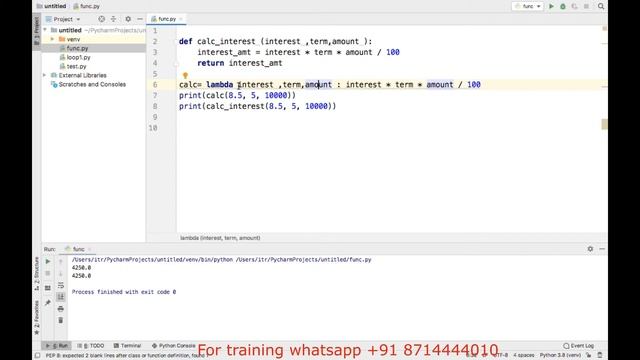Print the Run console output
The image size is (640, 360).
[x=60, y=309]
